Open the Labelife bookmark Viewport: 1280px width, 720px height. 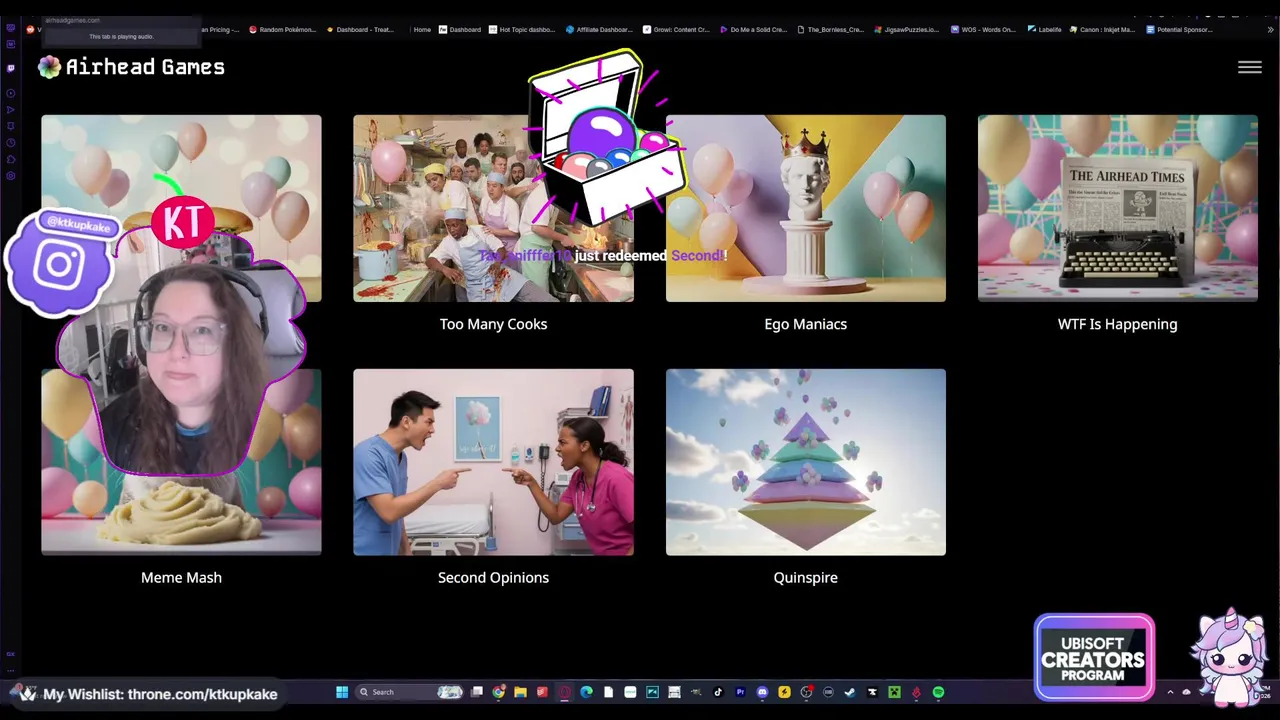tap(1044, 30)
